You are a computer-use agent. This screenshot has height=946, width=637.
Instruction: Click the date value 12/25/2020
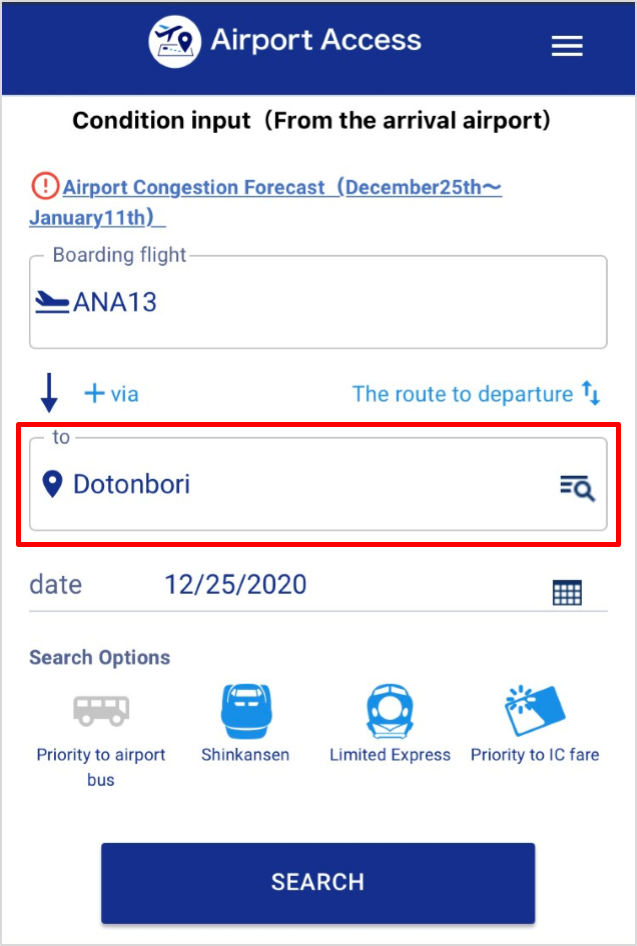(236, 585)
